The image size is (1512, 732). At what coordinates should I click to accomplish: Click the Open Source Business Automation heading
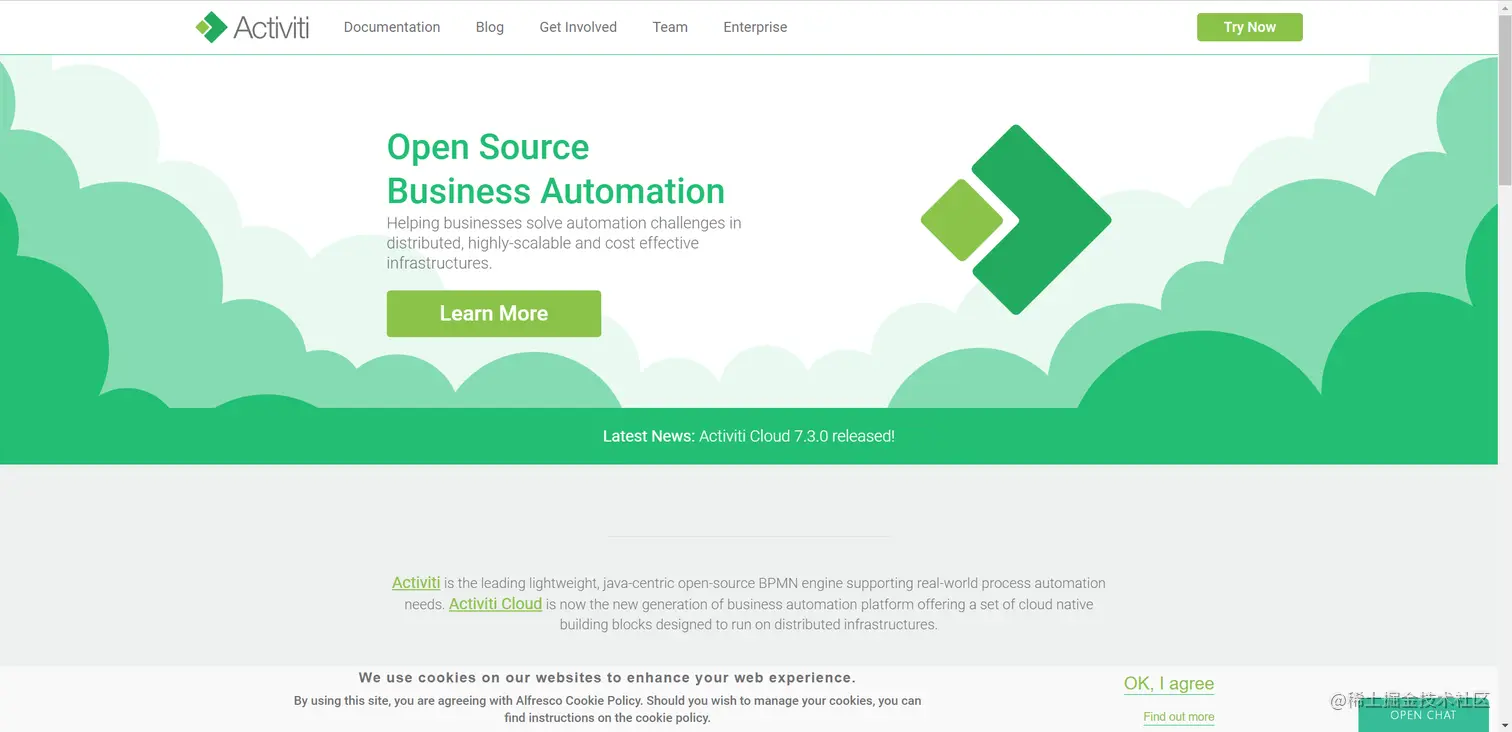[x=556, y=169]
